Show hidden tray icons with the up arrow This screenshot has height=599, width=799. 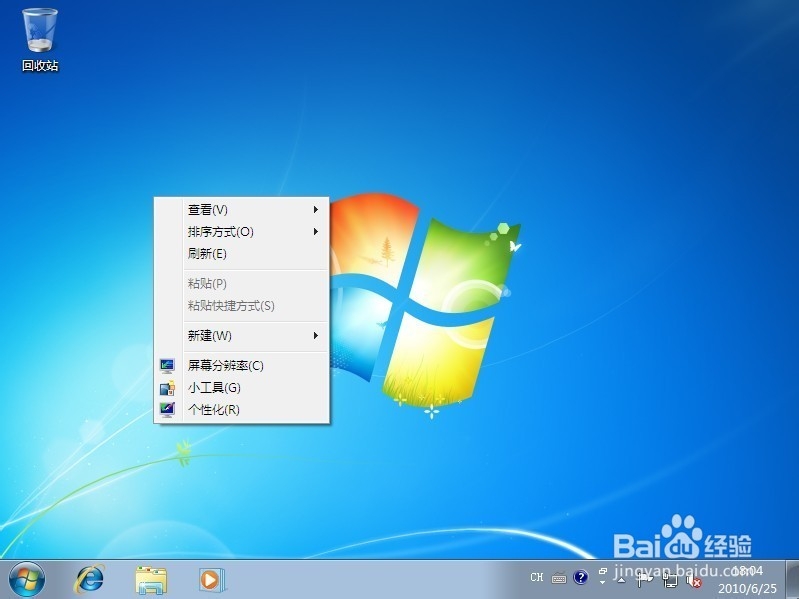[x=621, y=579]
